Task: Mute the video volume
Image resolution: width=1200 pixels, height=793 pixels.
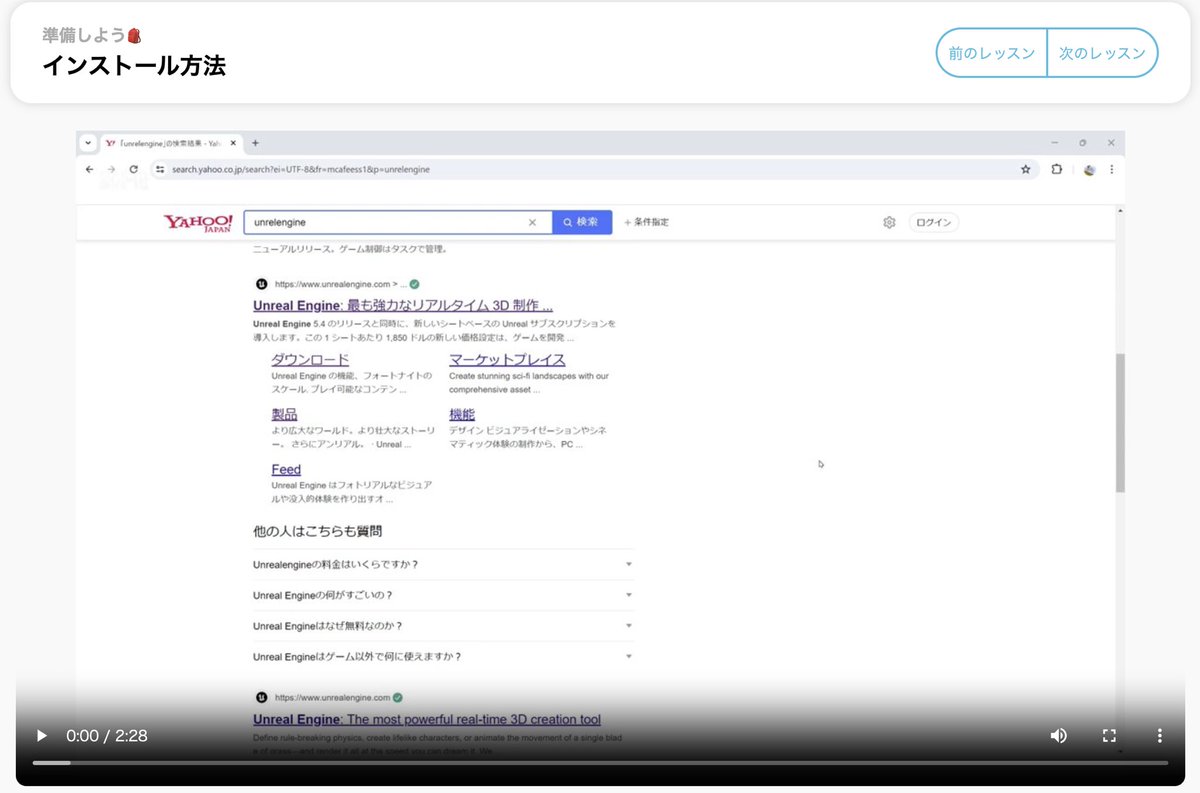Action: click(x=1058, y=735)
